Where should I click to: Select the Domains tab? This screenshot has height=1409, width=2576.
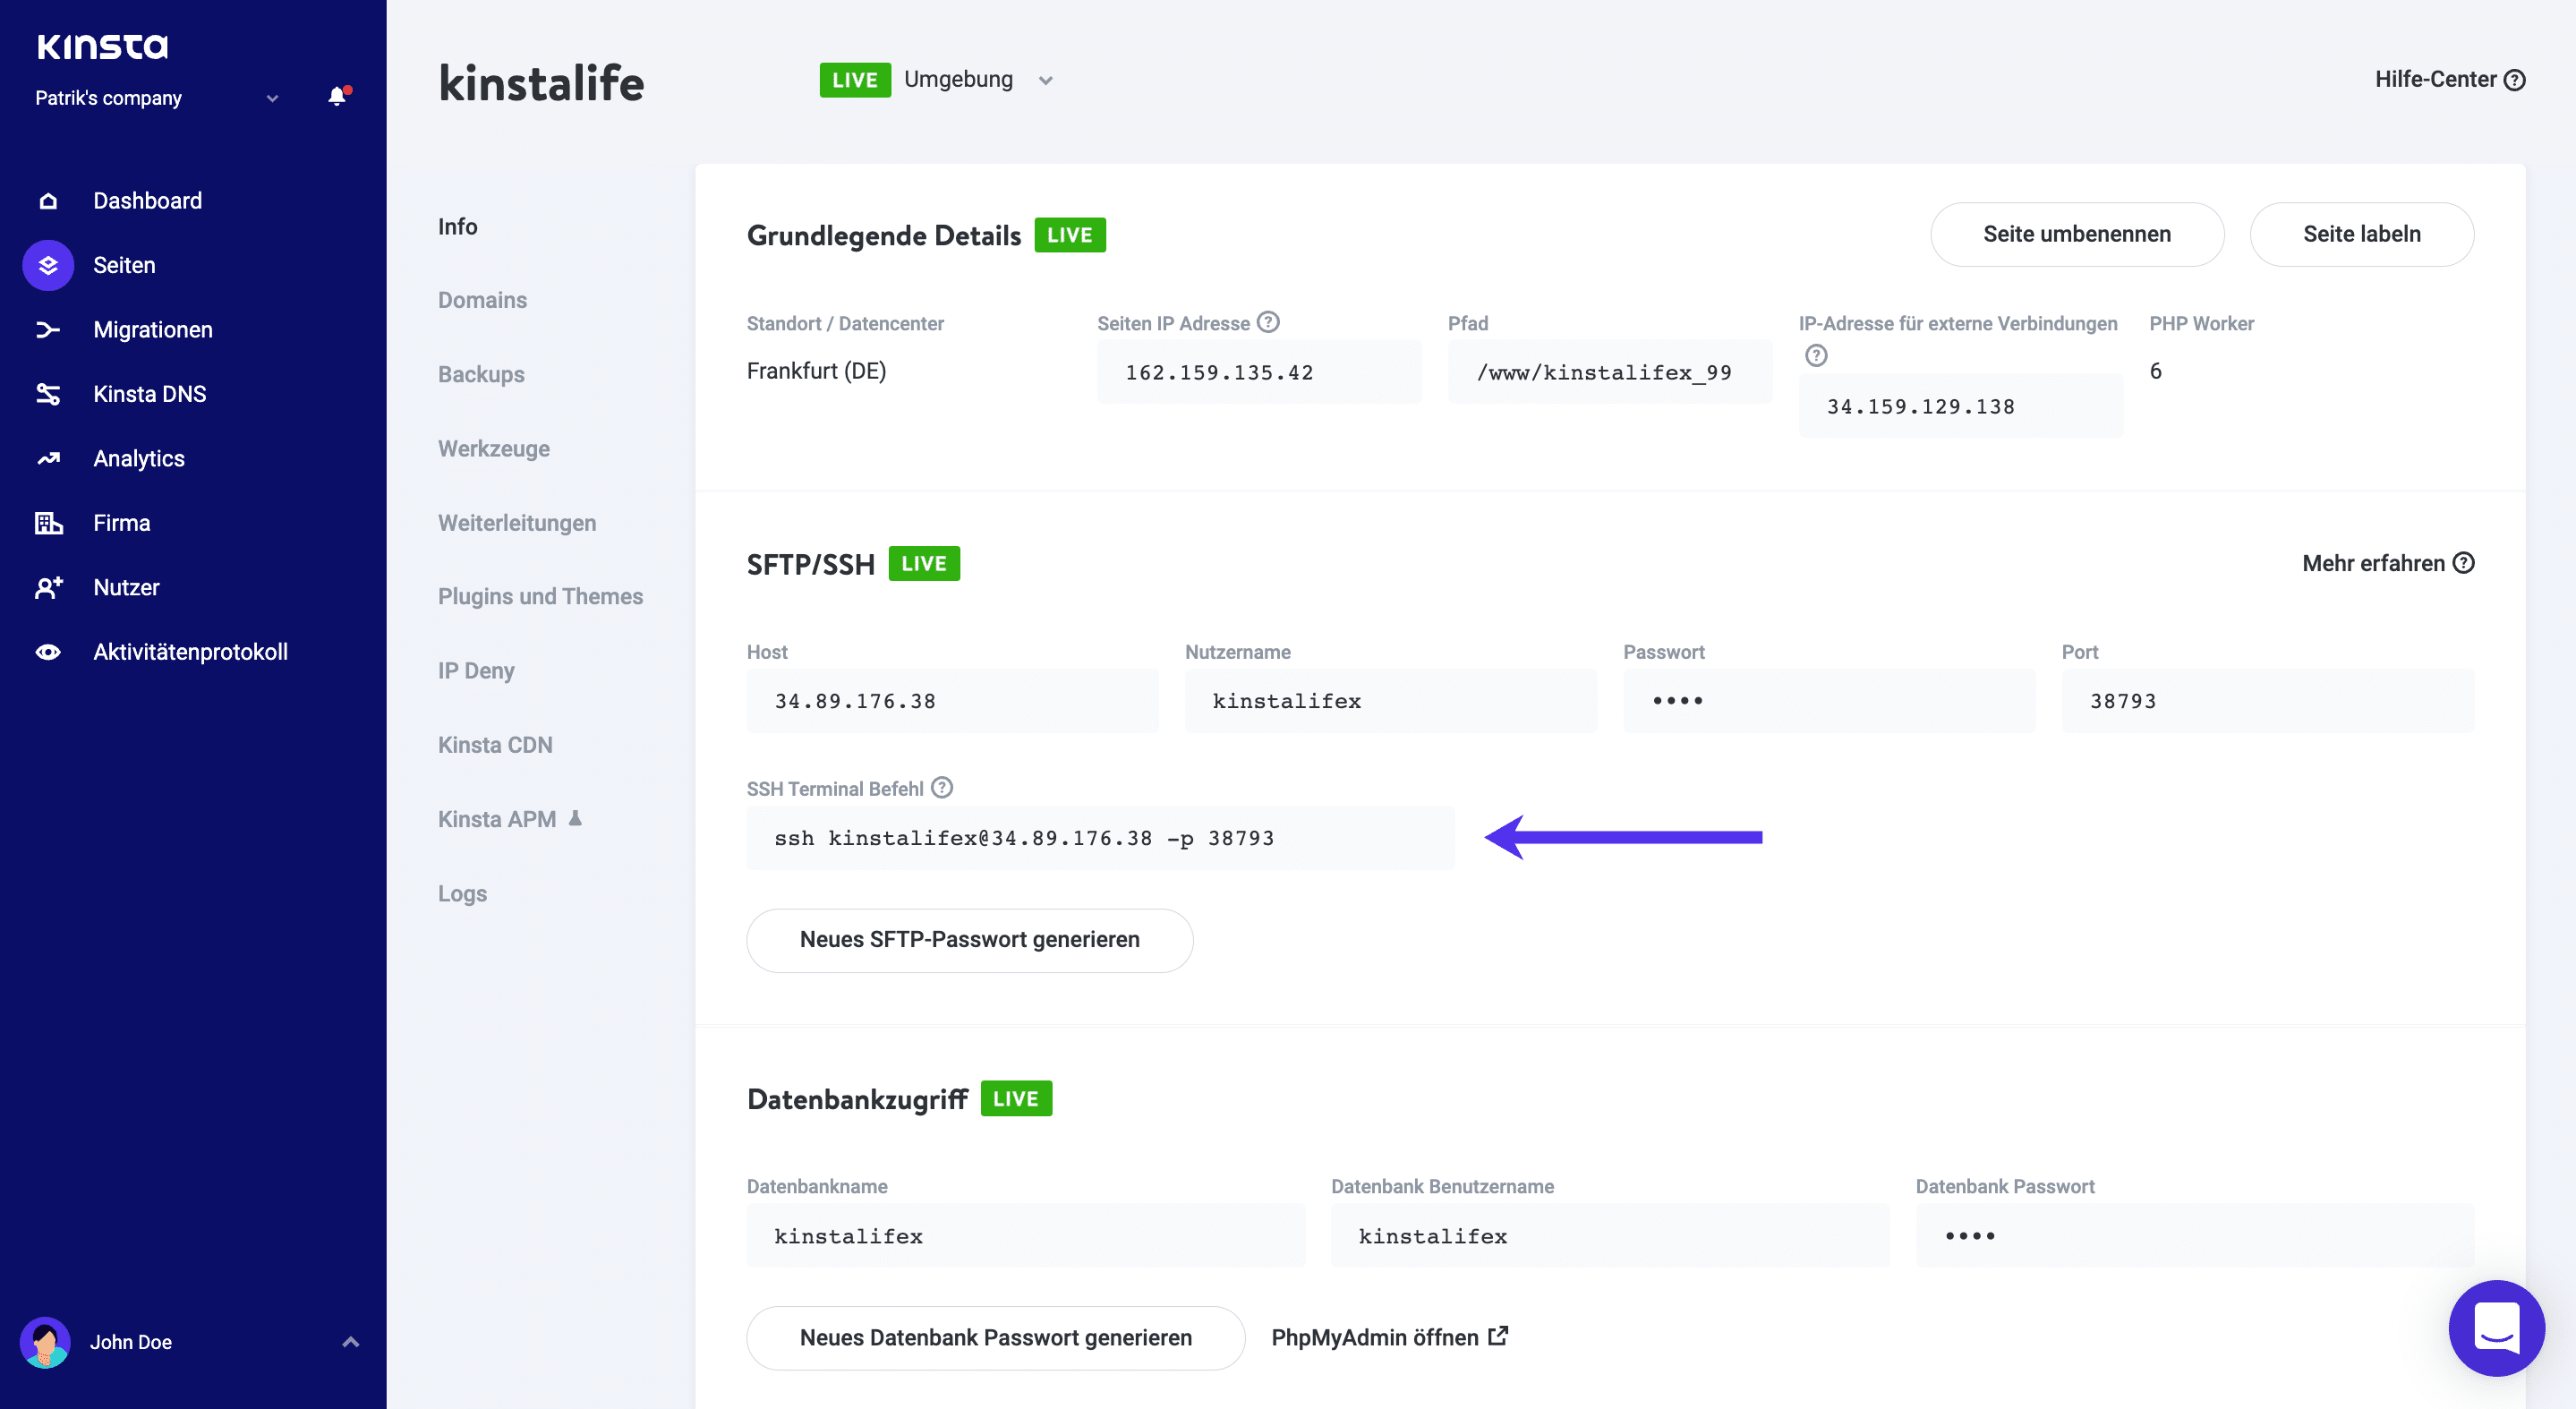(x=482, y=300)
